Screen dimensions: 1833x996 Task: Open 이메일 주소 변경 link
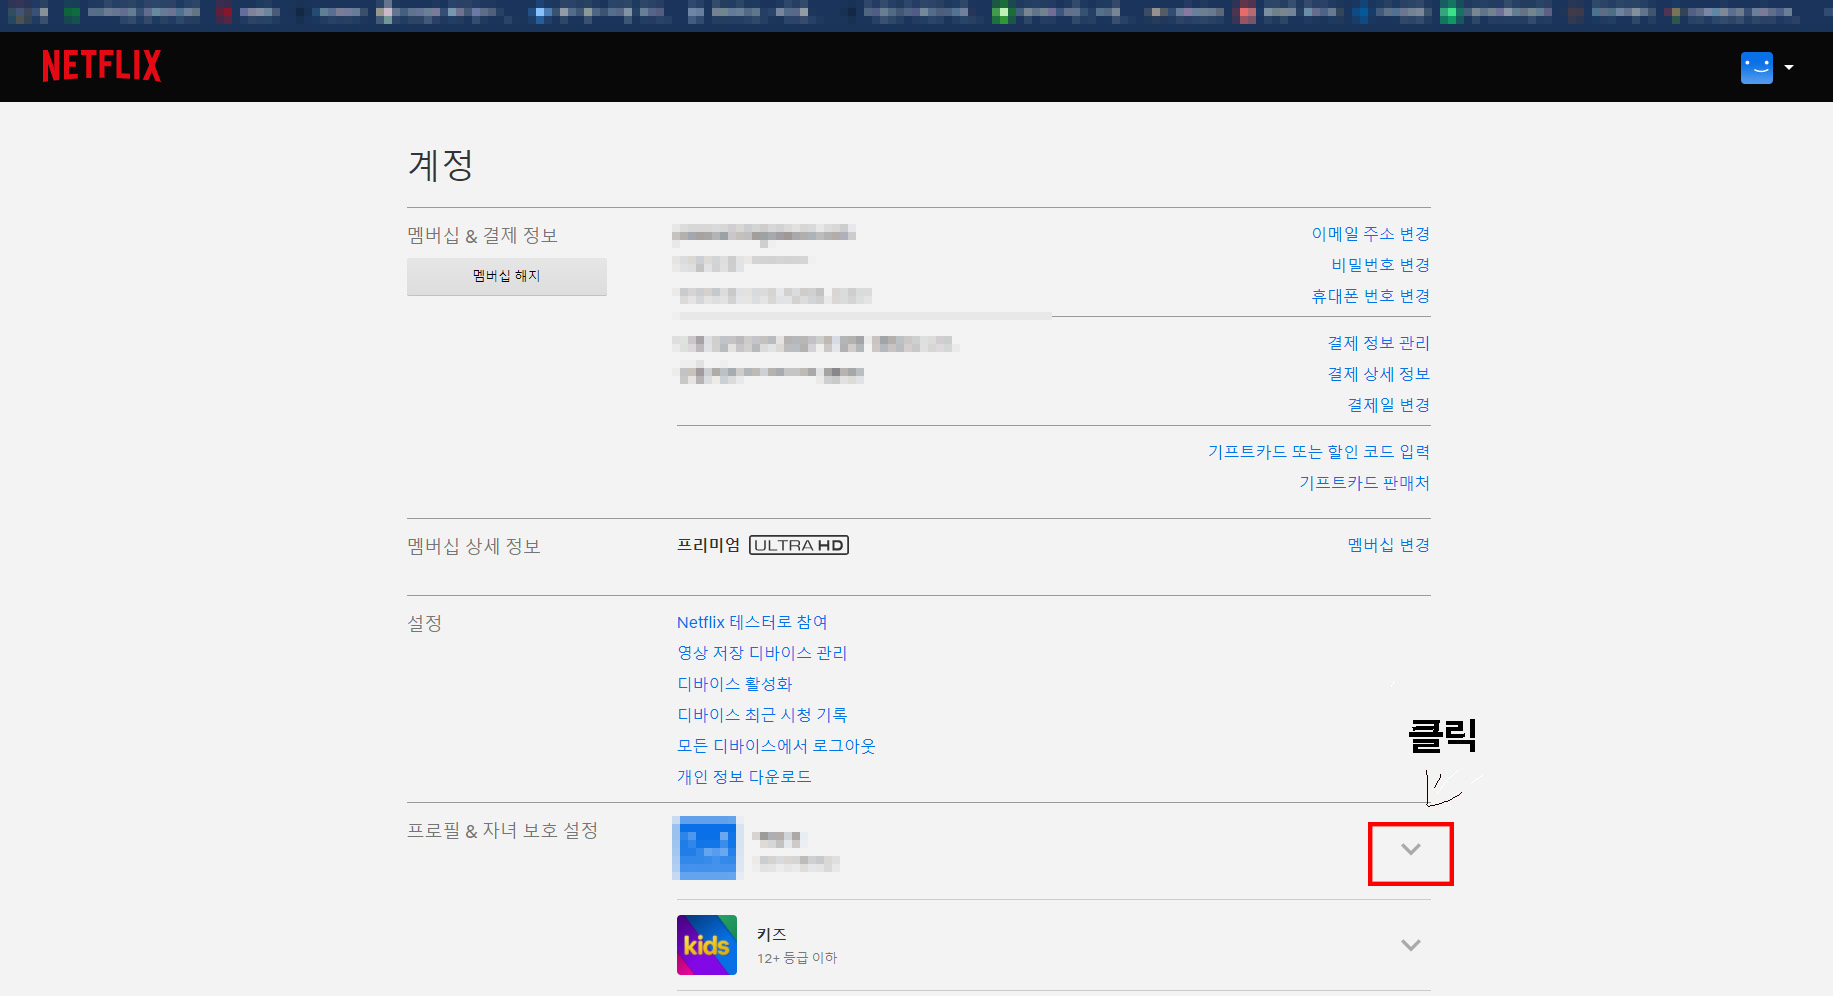pos(1370,234)
